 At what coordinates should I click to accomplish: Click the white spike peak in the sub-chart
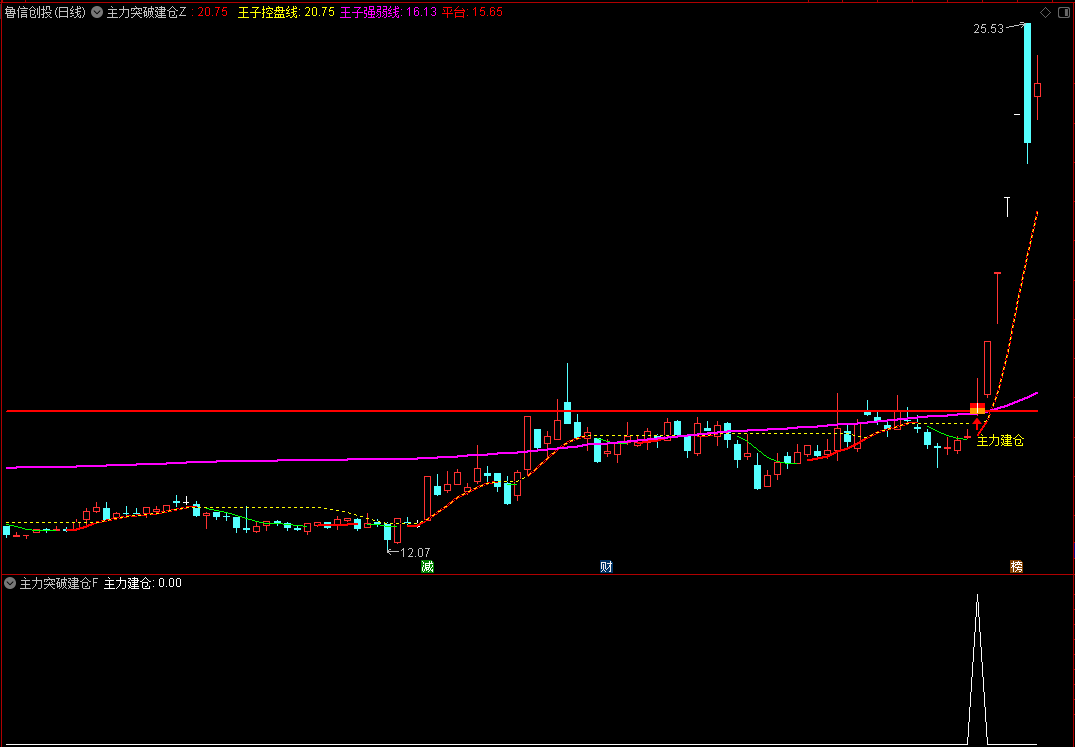(977, 598)
